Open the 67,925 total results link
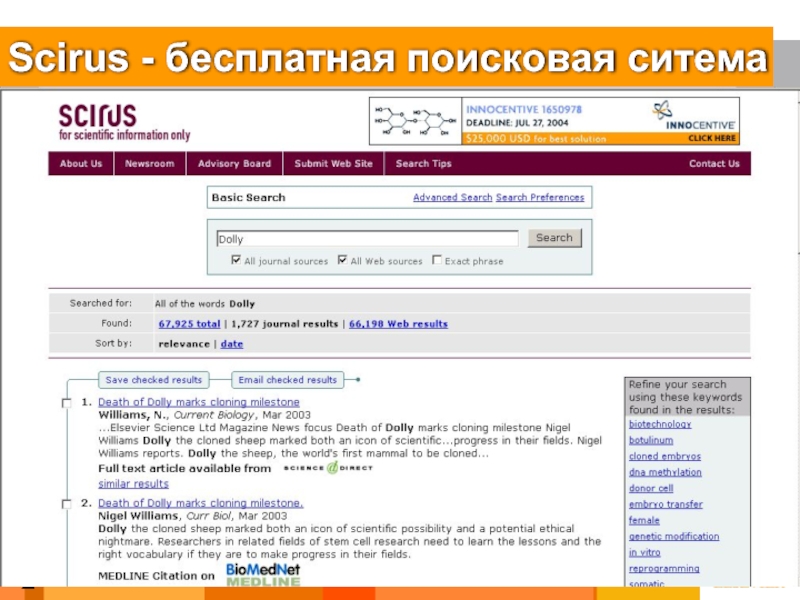The height and width of the screenshot is (600, 800). (x=189, y=324)
